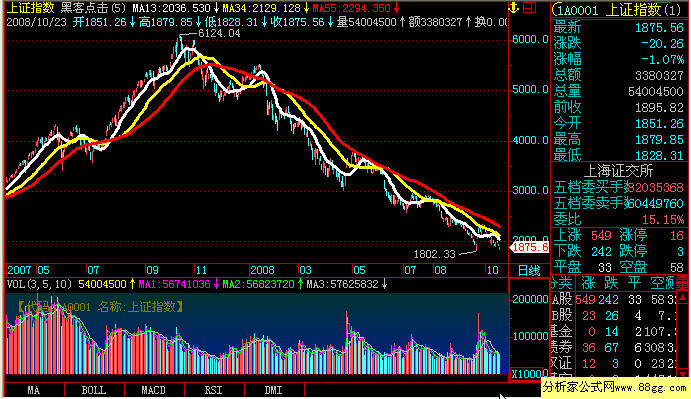Click the 代码 1A0001 名称 label in volume pane
Screen dimensions: 691x399
pos(100,307)
